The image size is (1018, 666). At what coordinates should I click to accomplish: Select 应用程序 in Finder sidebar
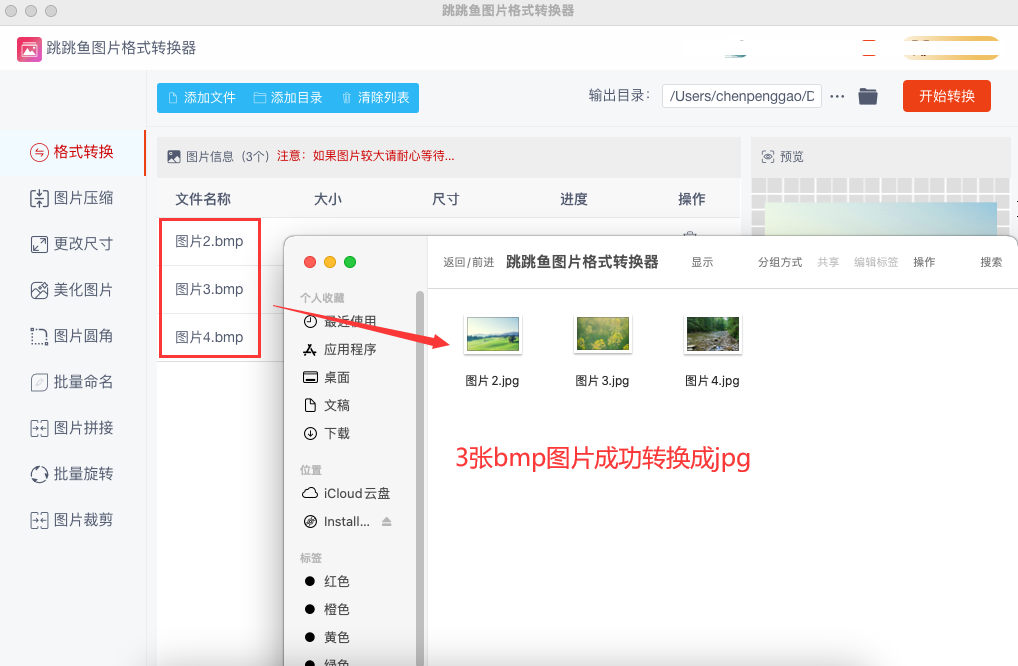coord(348,349)
